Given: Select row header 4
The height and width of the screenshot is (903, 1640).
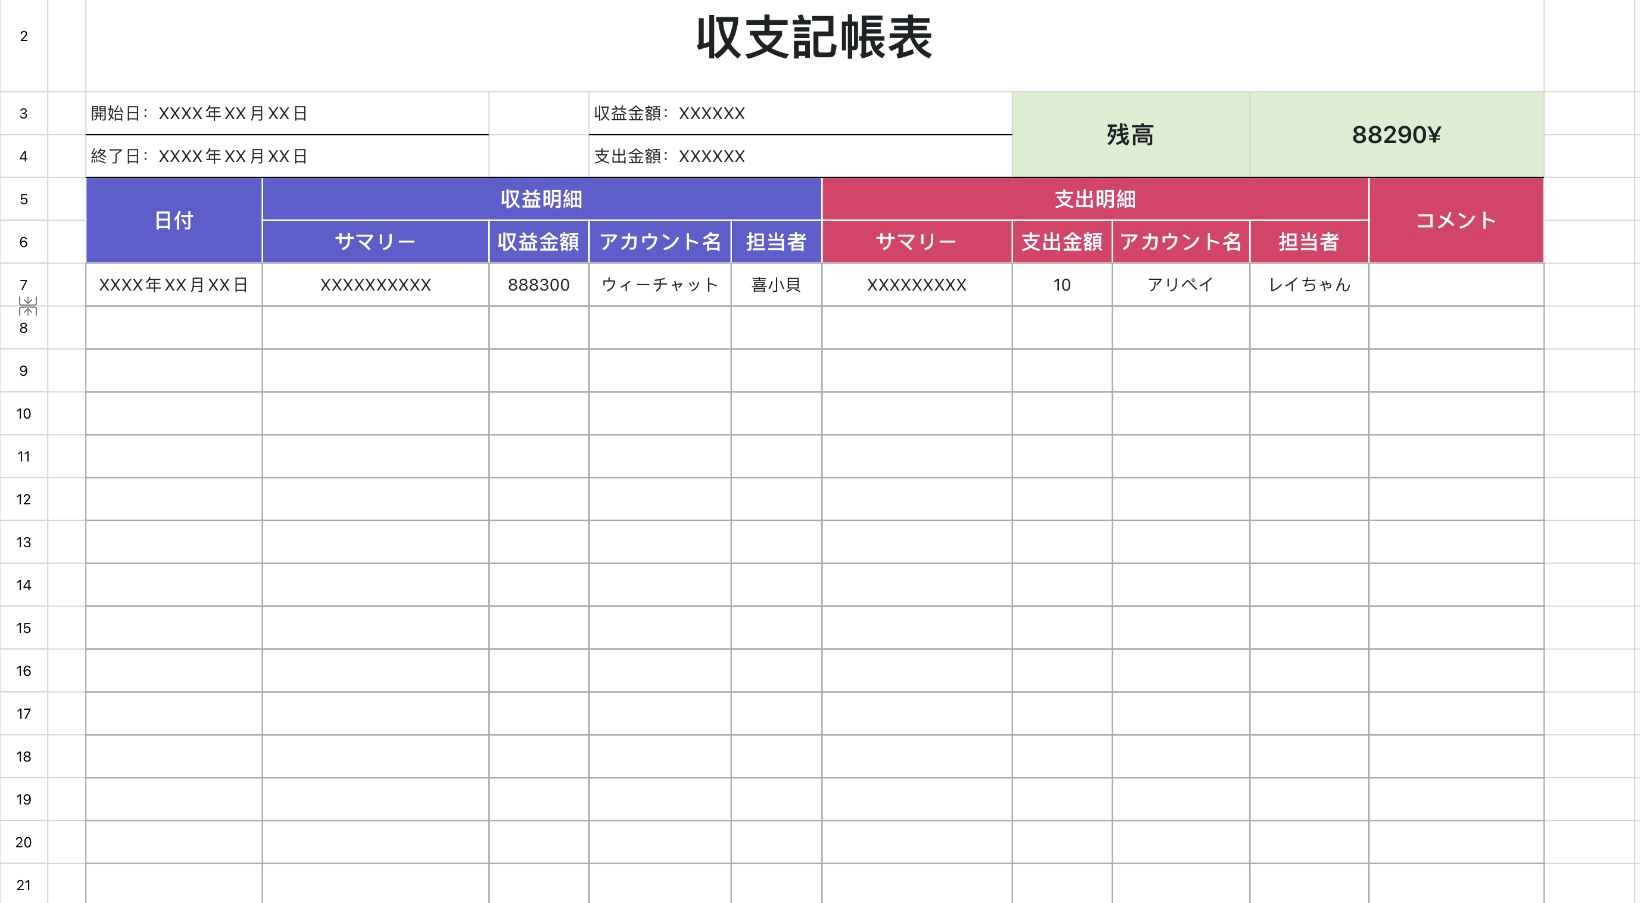Looking at the screenshot, I should [x=23, y=156].
